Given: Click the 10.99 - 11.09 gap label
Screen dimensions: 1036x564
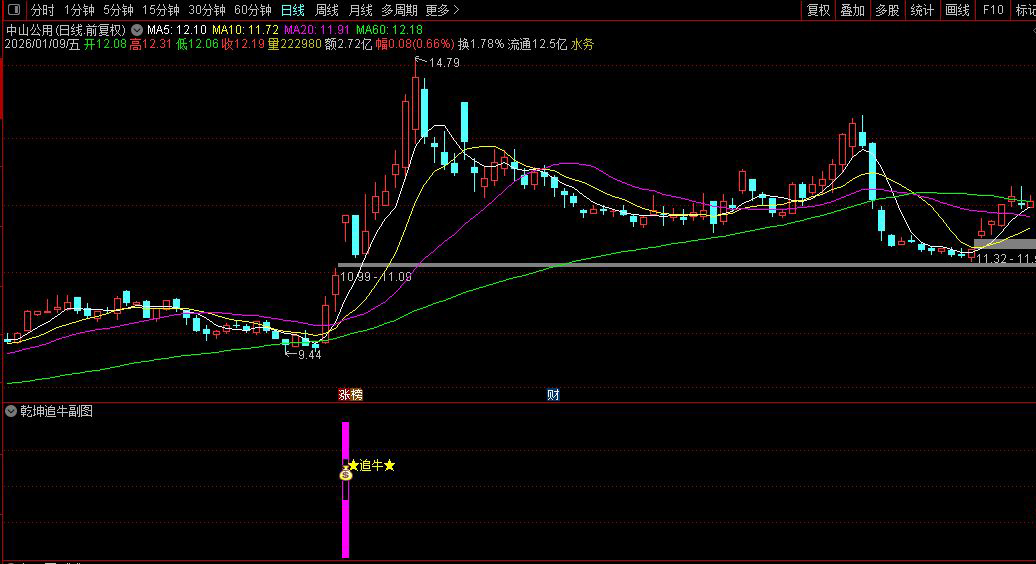Looking at the screenshot, I should 375,277.
